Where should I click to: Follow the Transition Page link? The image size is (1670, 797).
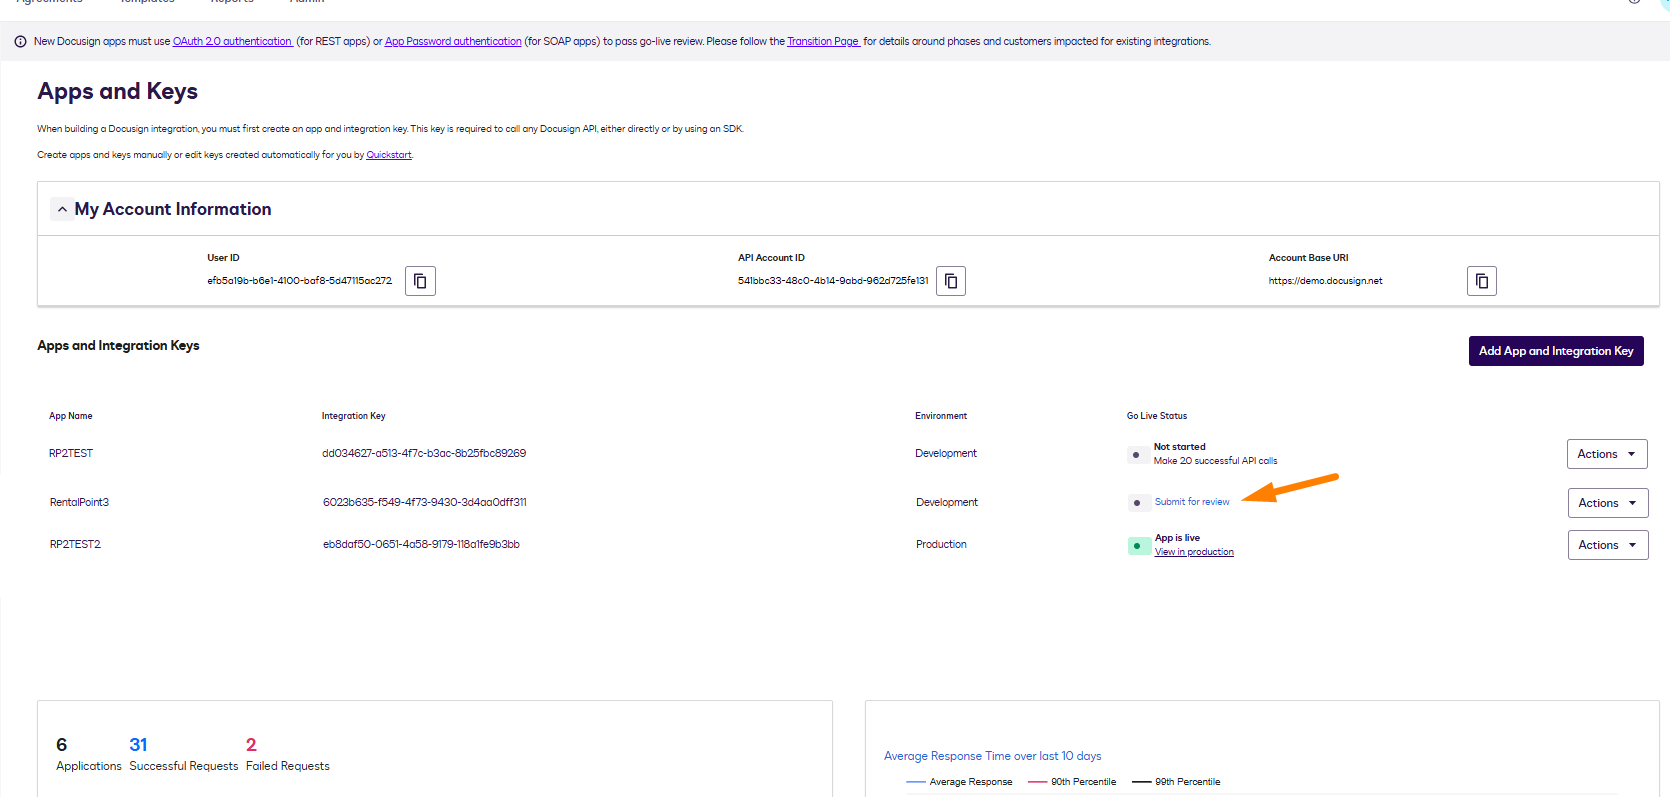tap(823, 41)
